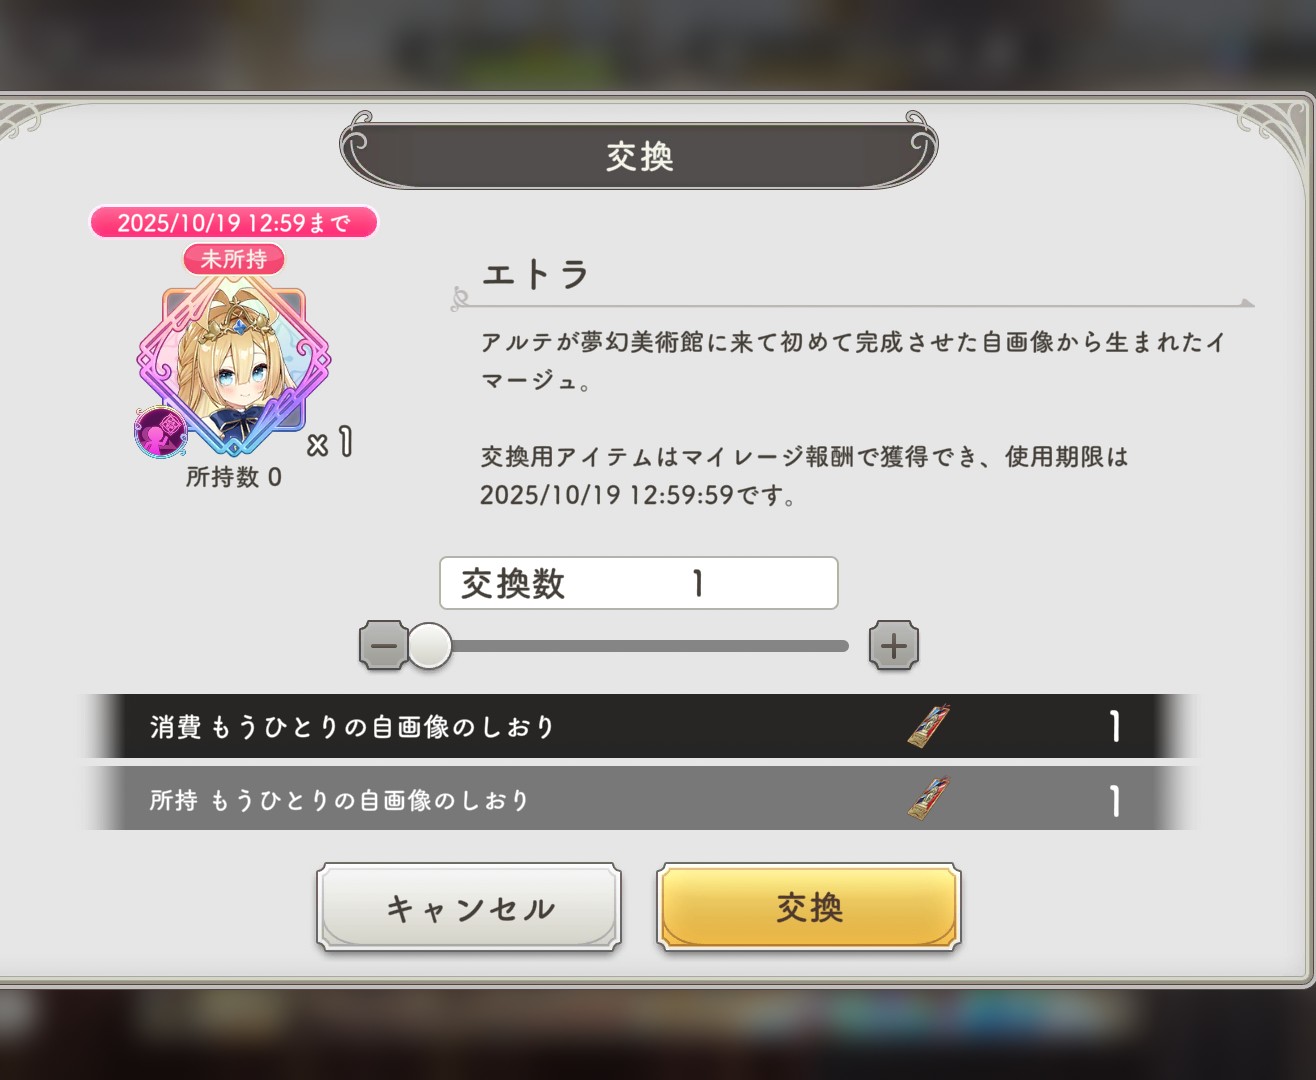Click the キャンセル button
This screenshot has width=1316, height=1080.
tap(469, 907)
